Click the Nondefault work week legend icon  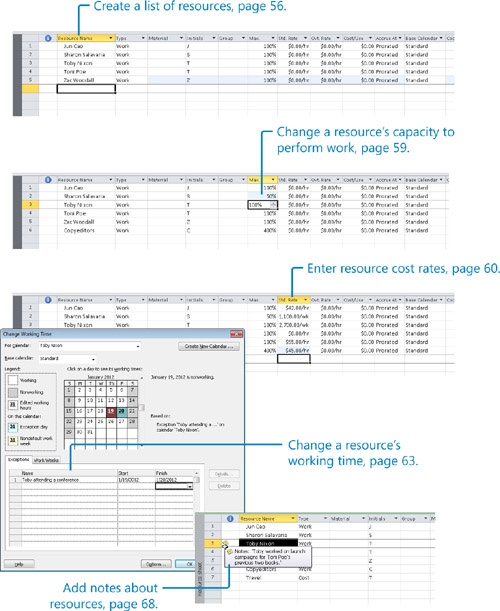pos(13,440)
